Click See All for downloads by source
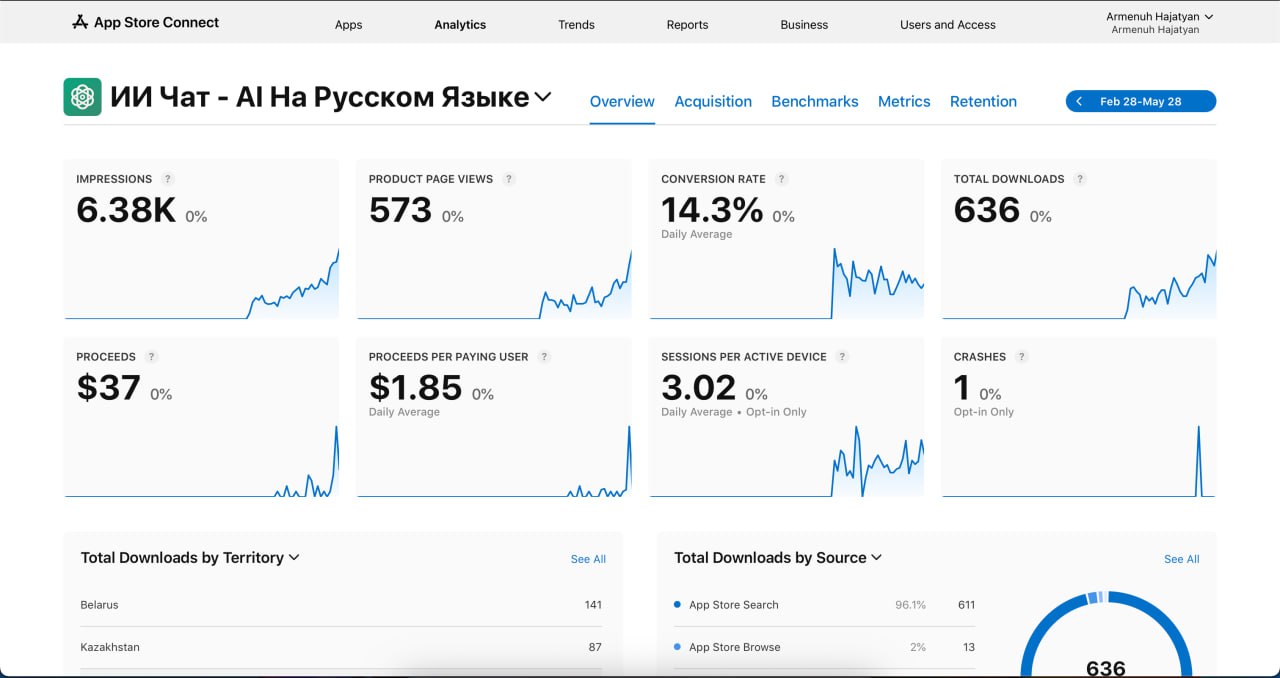The height and width of the screenshot is (678, 1280). coord(1181,559)
